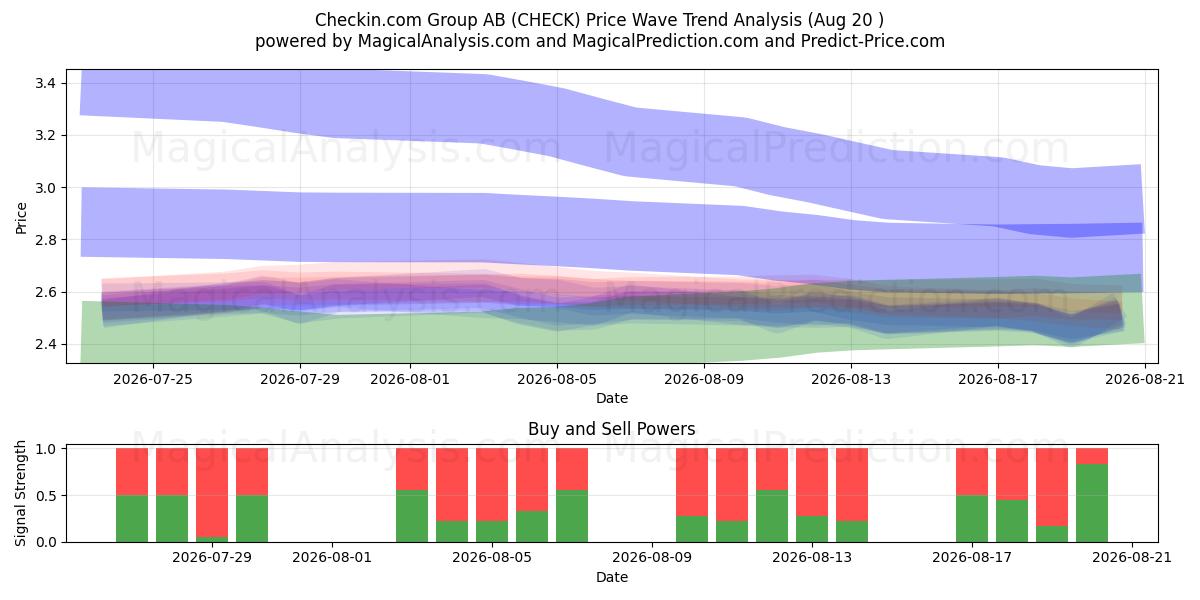Select the 2026-08-01 date tick on price chart
Viewport: 1200px width, 600px height.
pyautogui.click(x=410, y=379)
